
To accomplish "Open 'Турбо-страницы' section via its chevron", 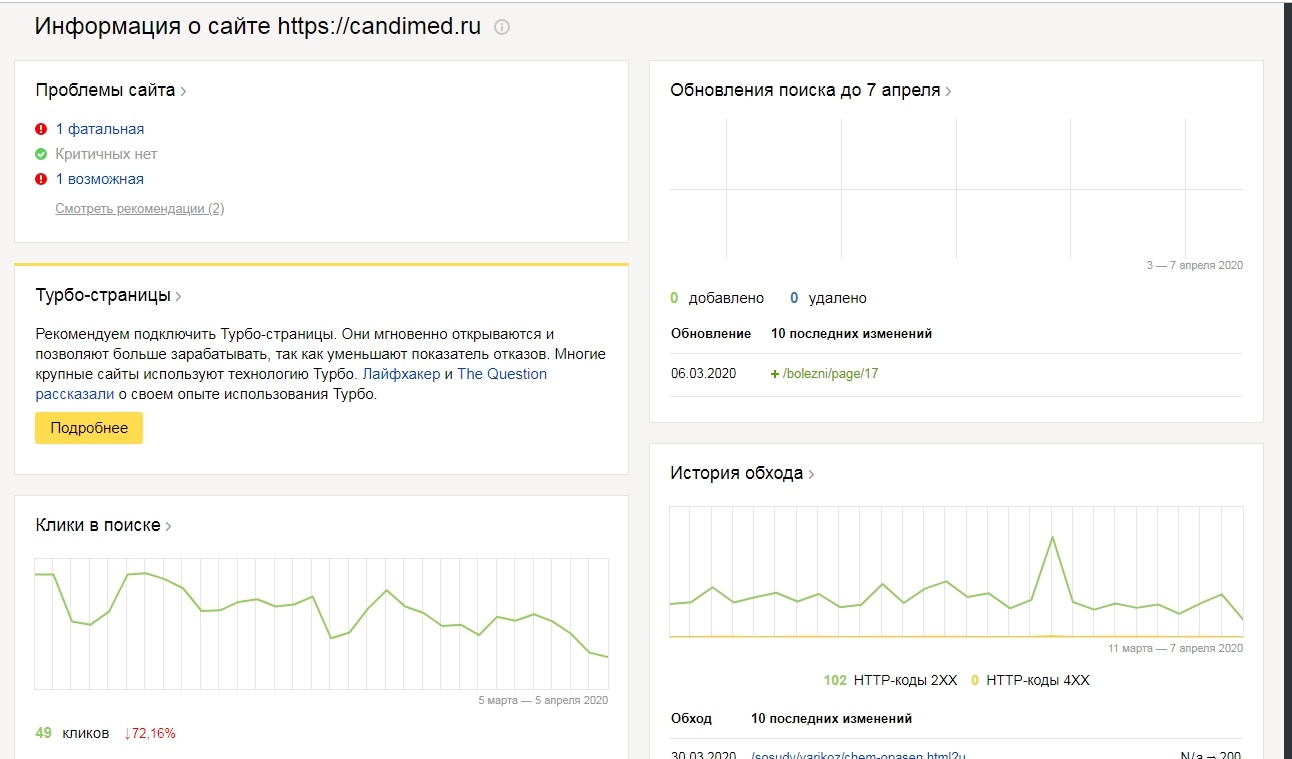I will (x=179, y=297).
